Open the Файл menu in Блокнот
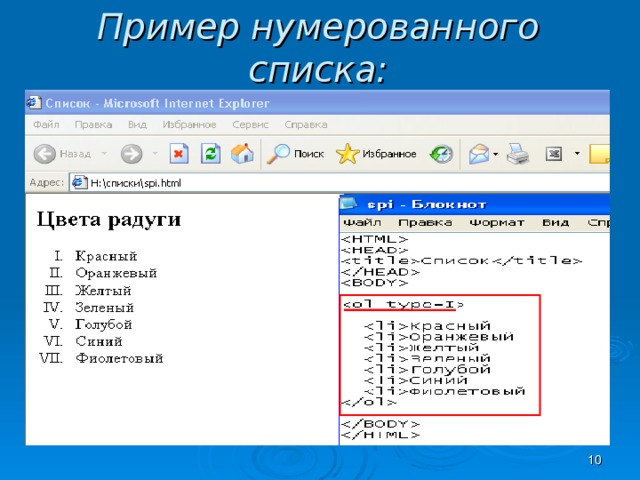The image size is (640, 480). coord(362,223)
